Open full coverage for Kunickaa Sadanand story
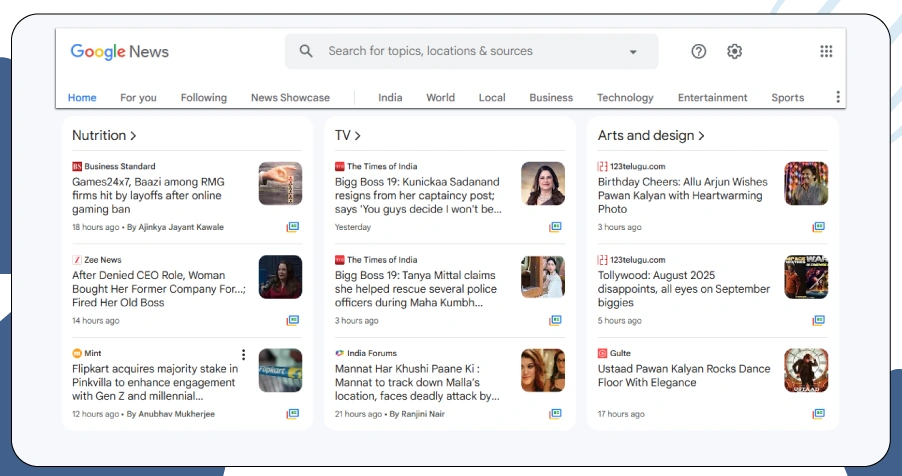This screenshot has width=902, height=476. pyautogui.click(x=555, y=227)
